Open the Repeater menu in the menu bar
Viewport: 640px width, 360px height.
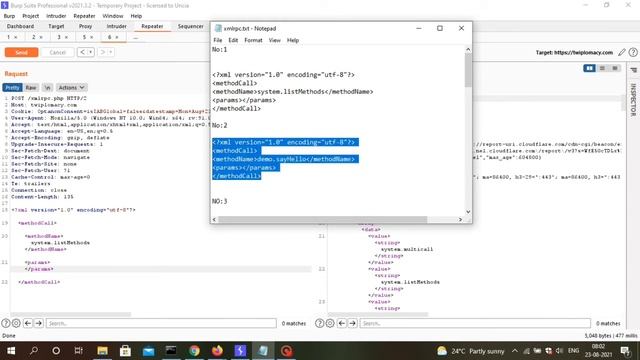click(x=84, y=16)
